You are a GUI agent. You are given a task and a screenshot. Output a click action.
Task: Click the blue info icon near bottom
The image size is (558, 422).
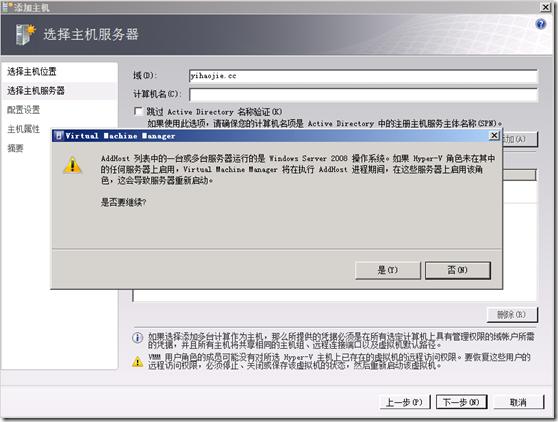tap(138, 338)
